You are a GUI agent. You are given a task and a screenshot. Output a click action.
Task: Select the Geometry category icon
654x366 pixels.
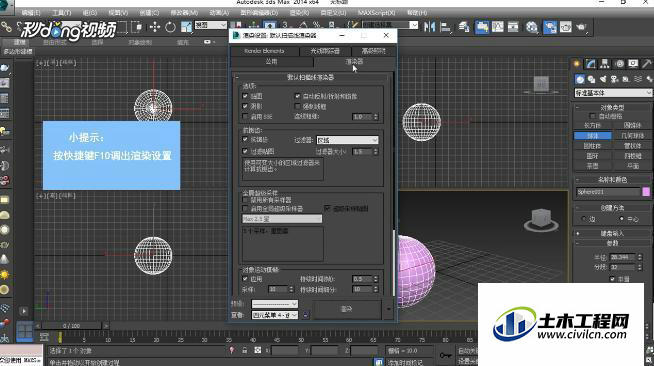pyautogui.click(x=580, y=79)
